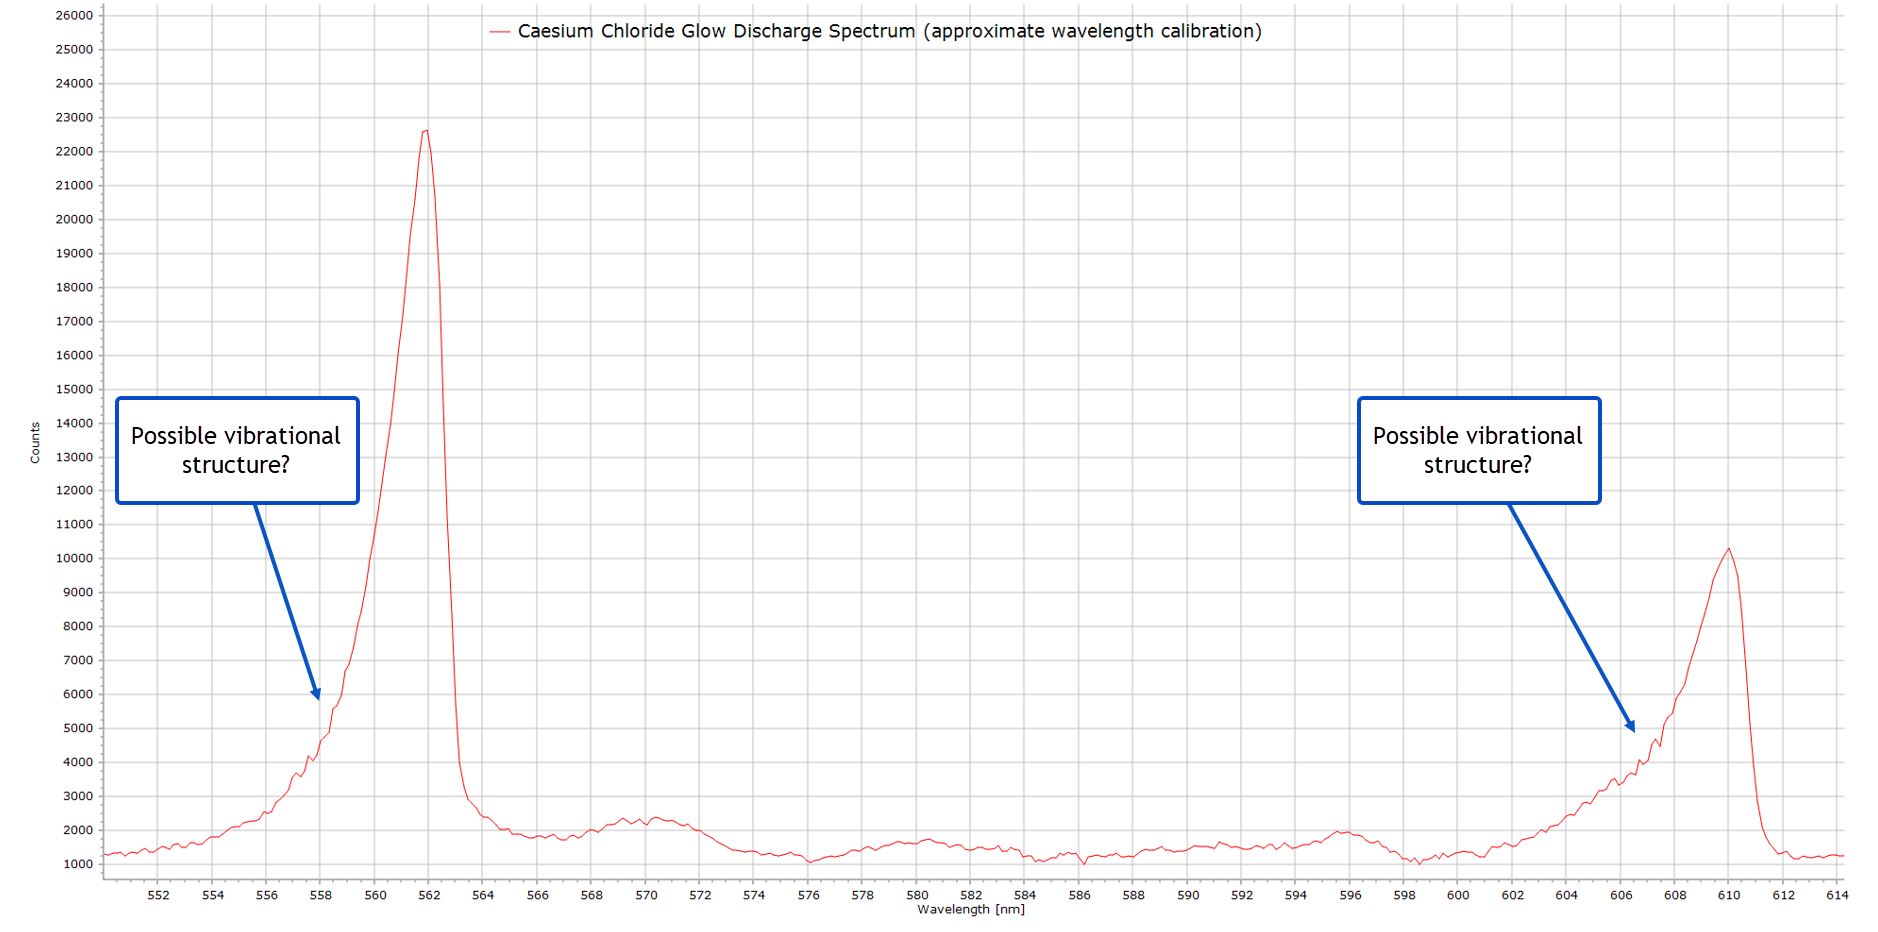The image size is (1878, 932).
Task: Click the Caesium Chloride legend title text
Action: (889, 31)
